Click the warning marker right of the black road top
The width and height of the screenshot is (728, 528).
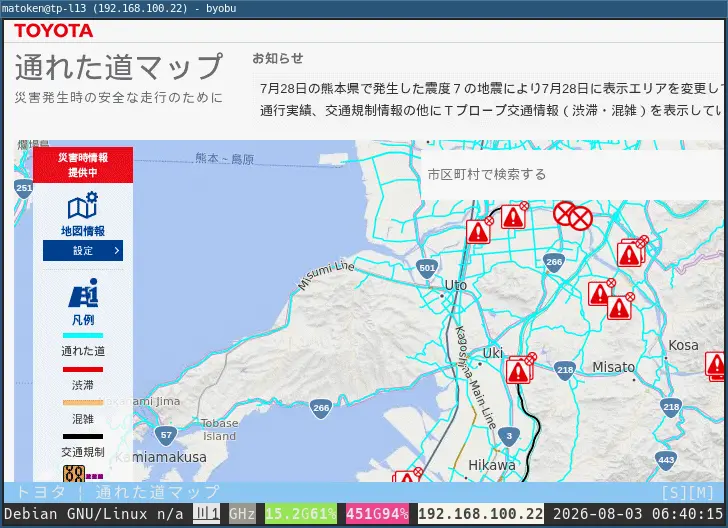click(x=514, y=216)
